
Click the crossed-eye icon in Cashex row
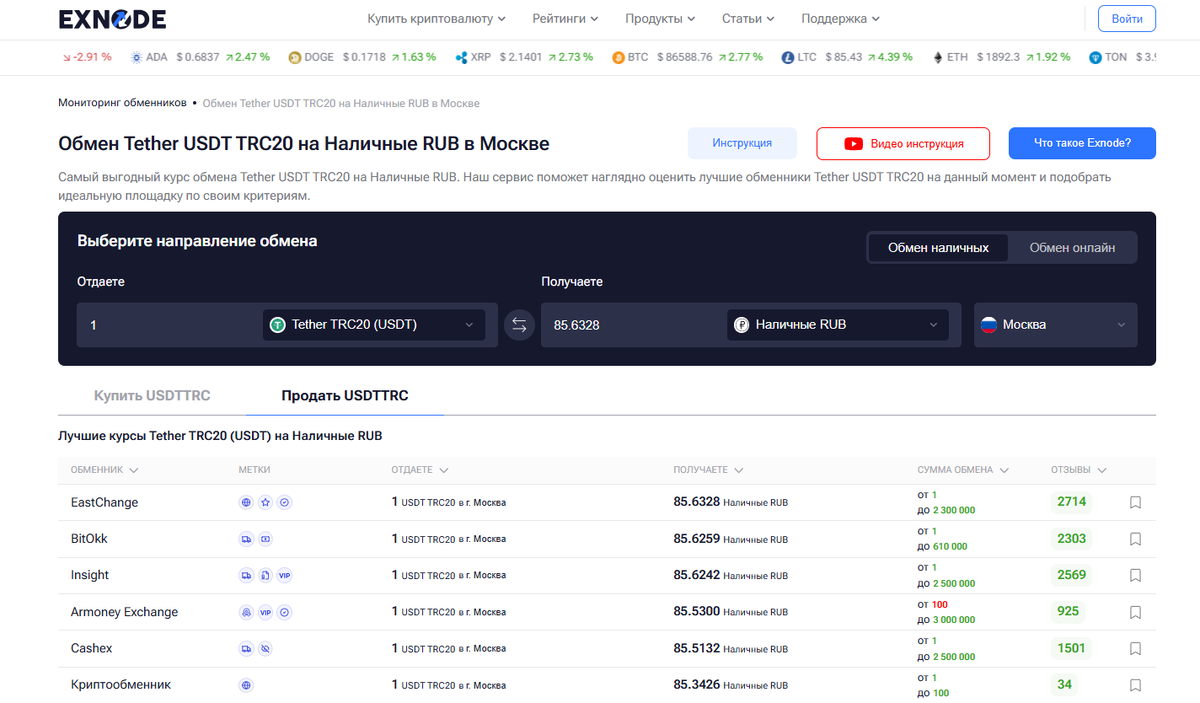click(x=265, y=648)
